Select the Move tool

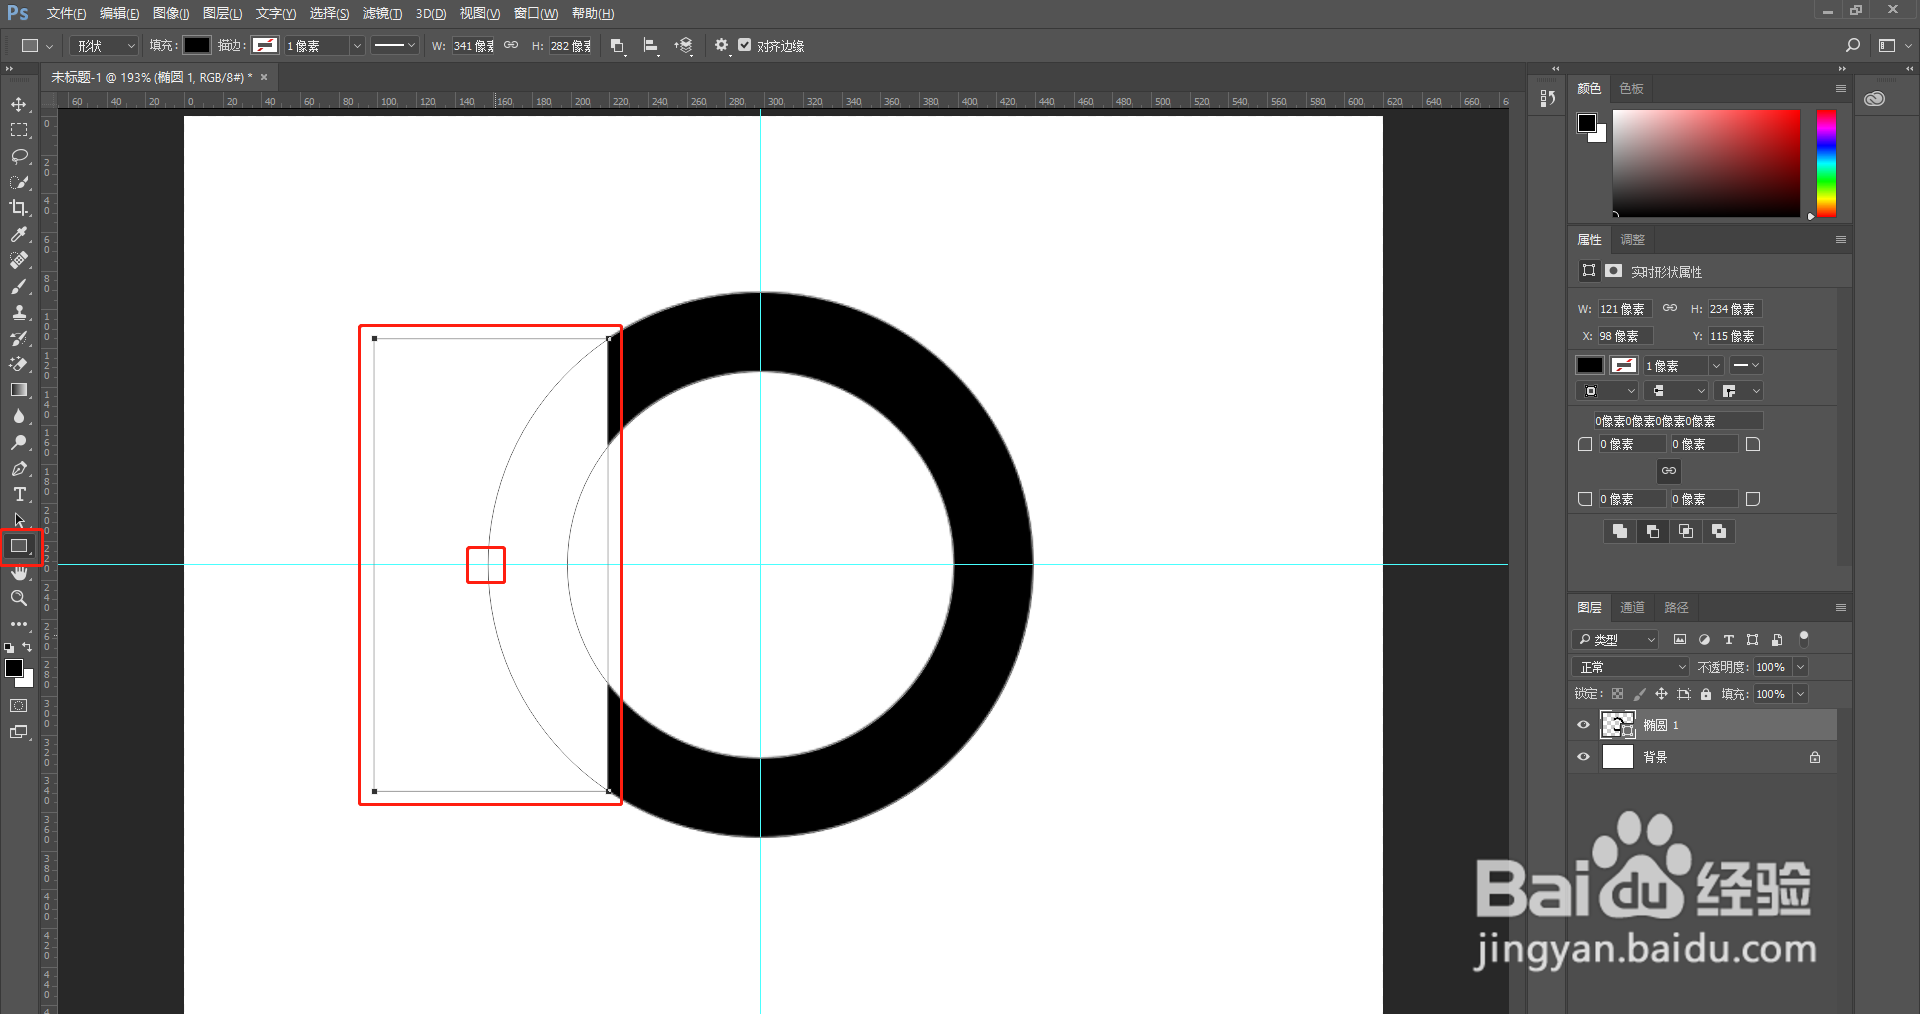tap(19, 104)
